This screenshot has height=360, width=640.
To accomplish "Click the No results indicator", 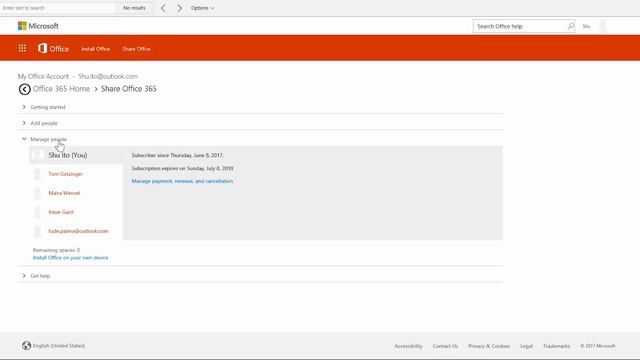I will (x=134, y=8).
